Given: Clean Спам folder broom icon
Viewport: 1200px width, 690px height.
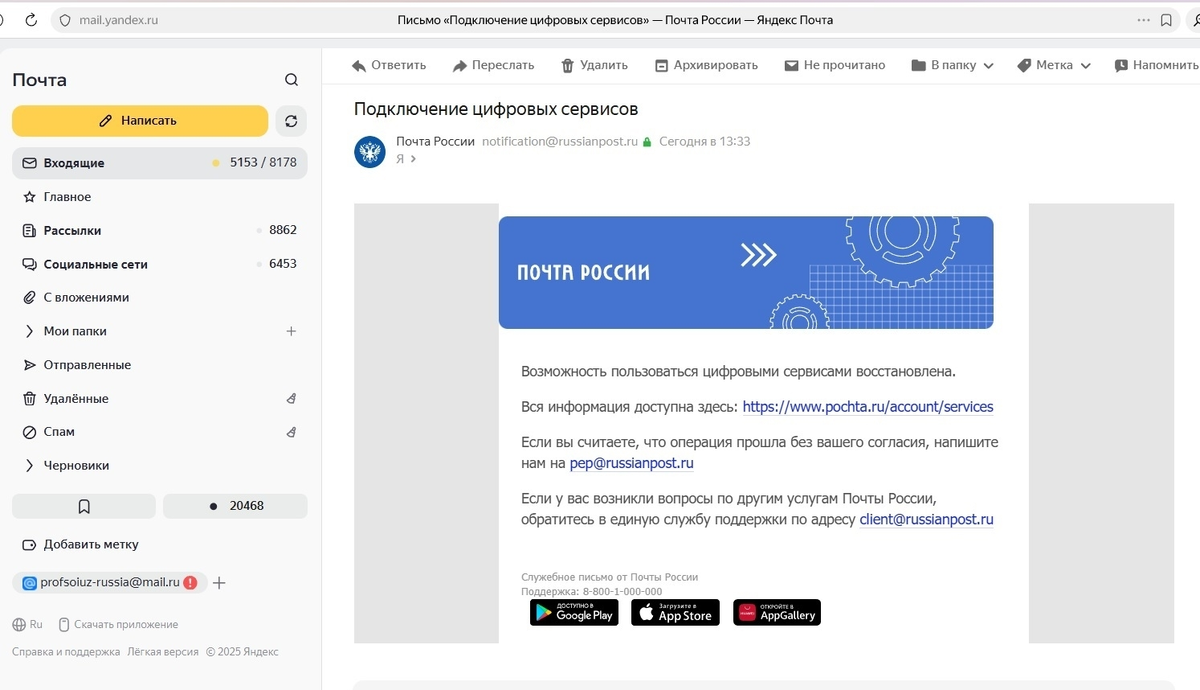Looking at the screenshot, I should tap(291, 432).
